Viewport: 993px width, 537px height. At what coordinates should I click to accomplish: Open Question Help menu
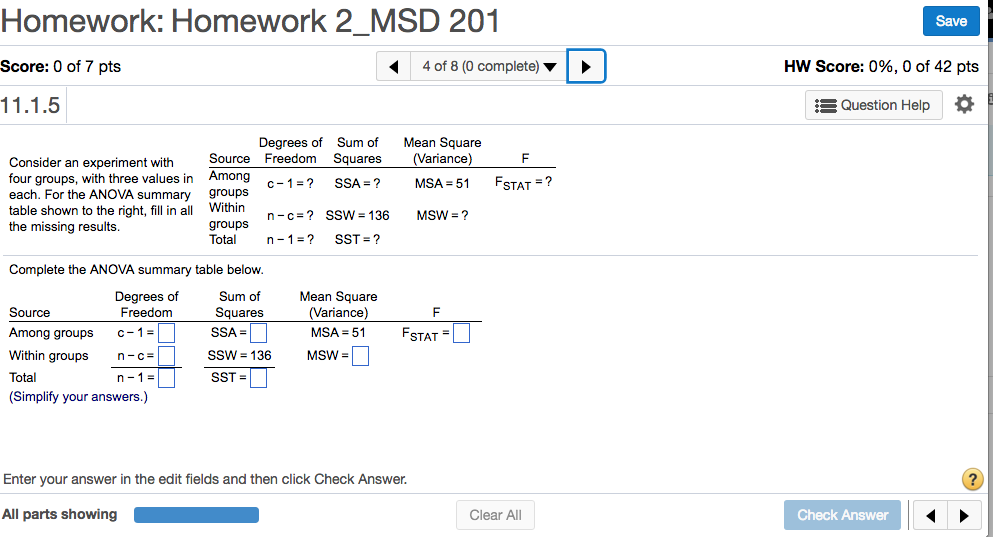[x=873, y=105]
